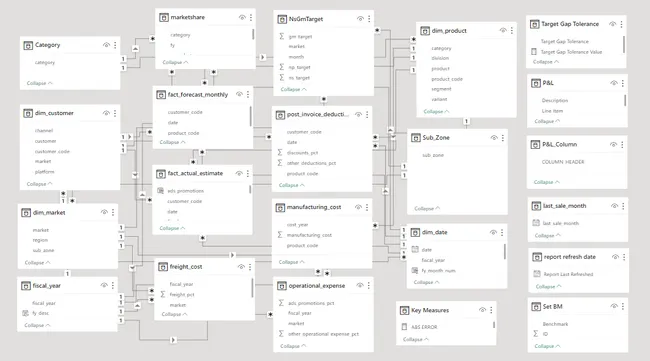Screen dimensions: 650x361
Task: Select Benchmark field in Set BM
Action: [x=555, y=324]
